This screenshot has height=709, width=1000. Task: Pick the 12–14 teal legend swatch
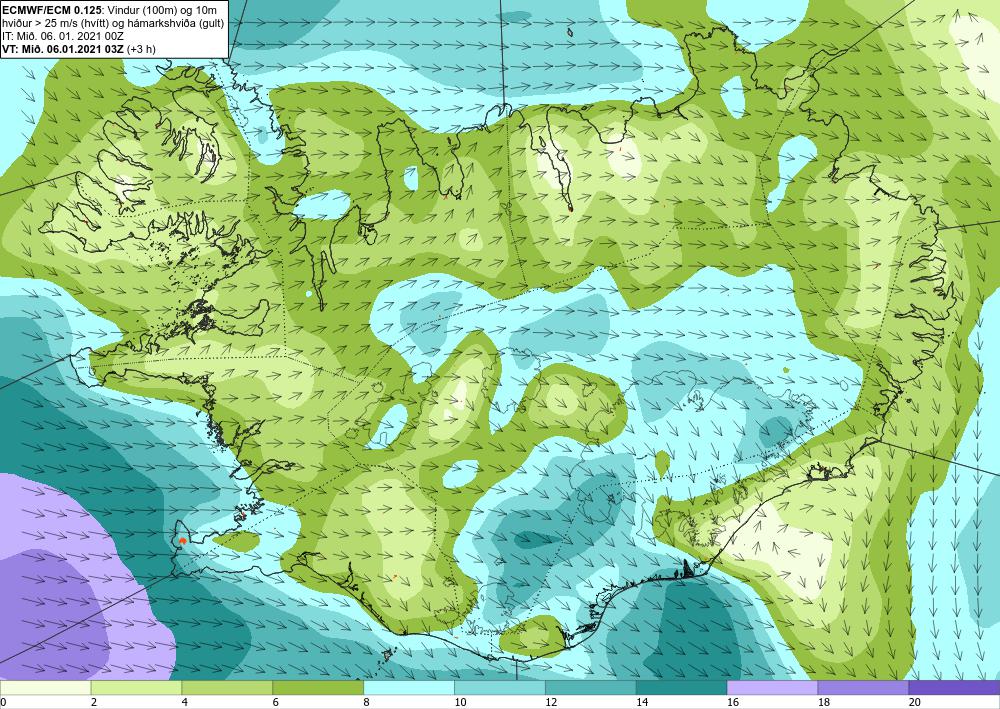[x=591, y=688]
